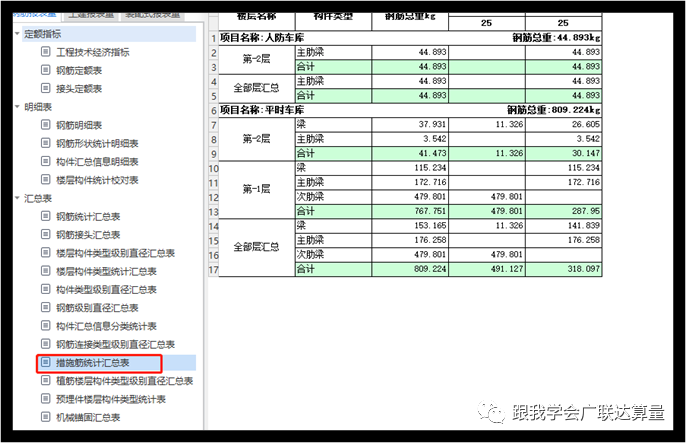686x443 pixels.
Task: Select the 钢筋明细表 report icon
Action: pyautogui.click(x=46, y=125)
